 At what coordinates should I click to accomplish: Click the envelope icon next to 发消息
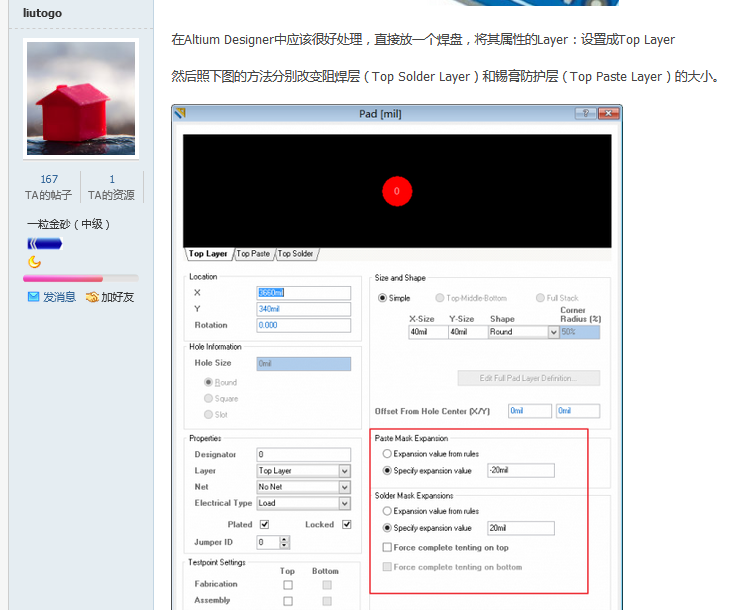pyautogui.click(x=33, y=297)
